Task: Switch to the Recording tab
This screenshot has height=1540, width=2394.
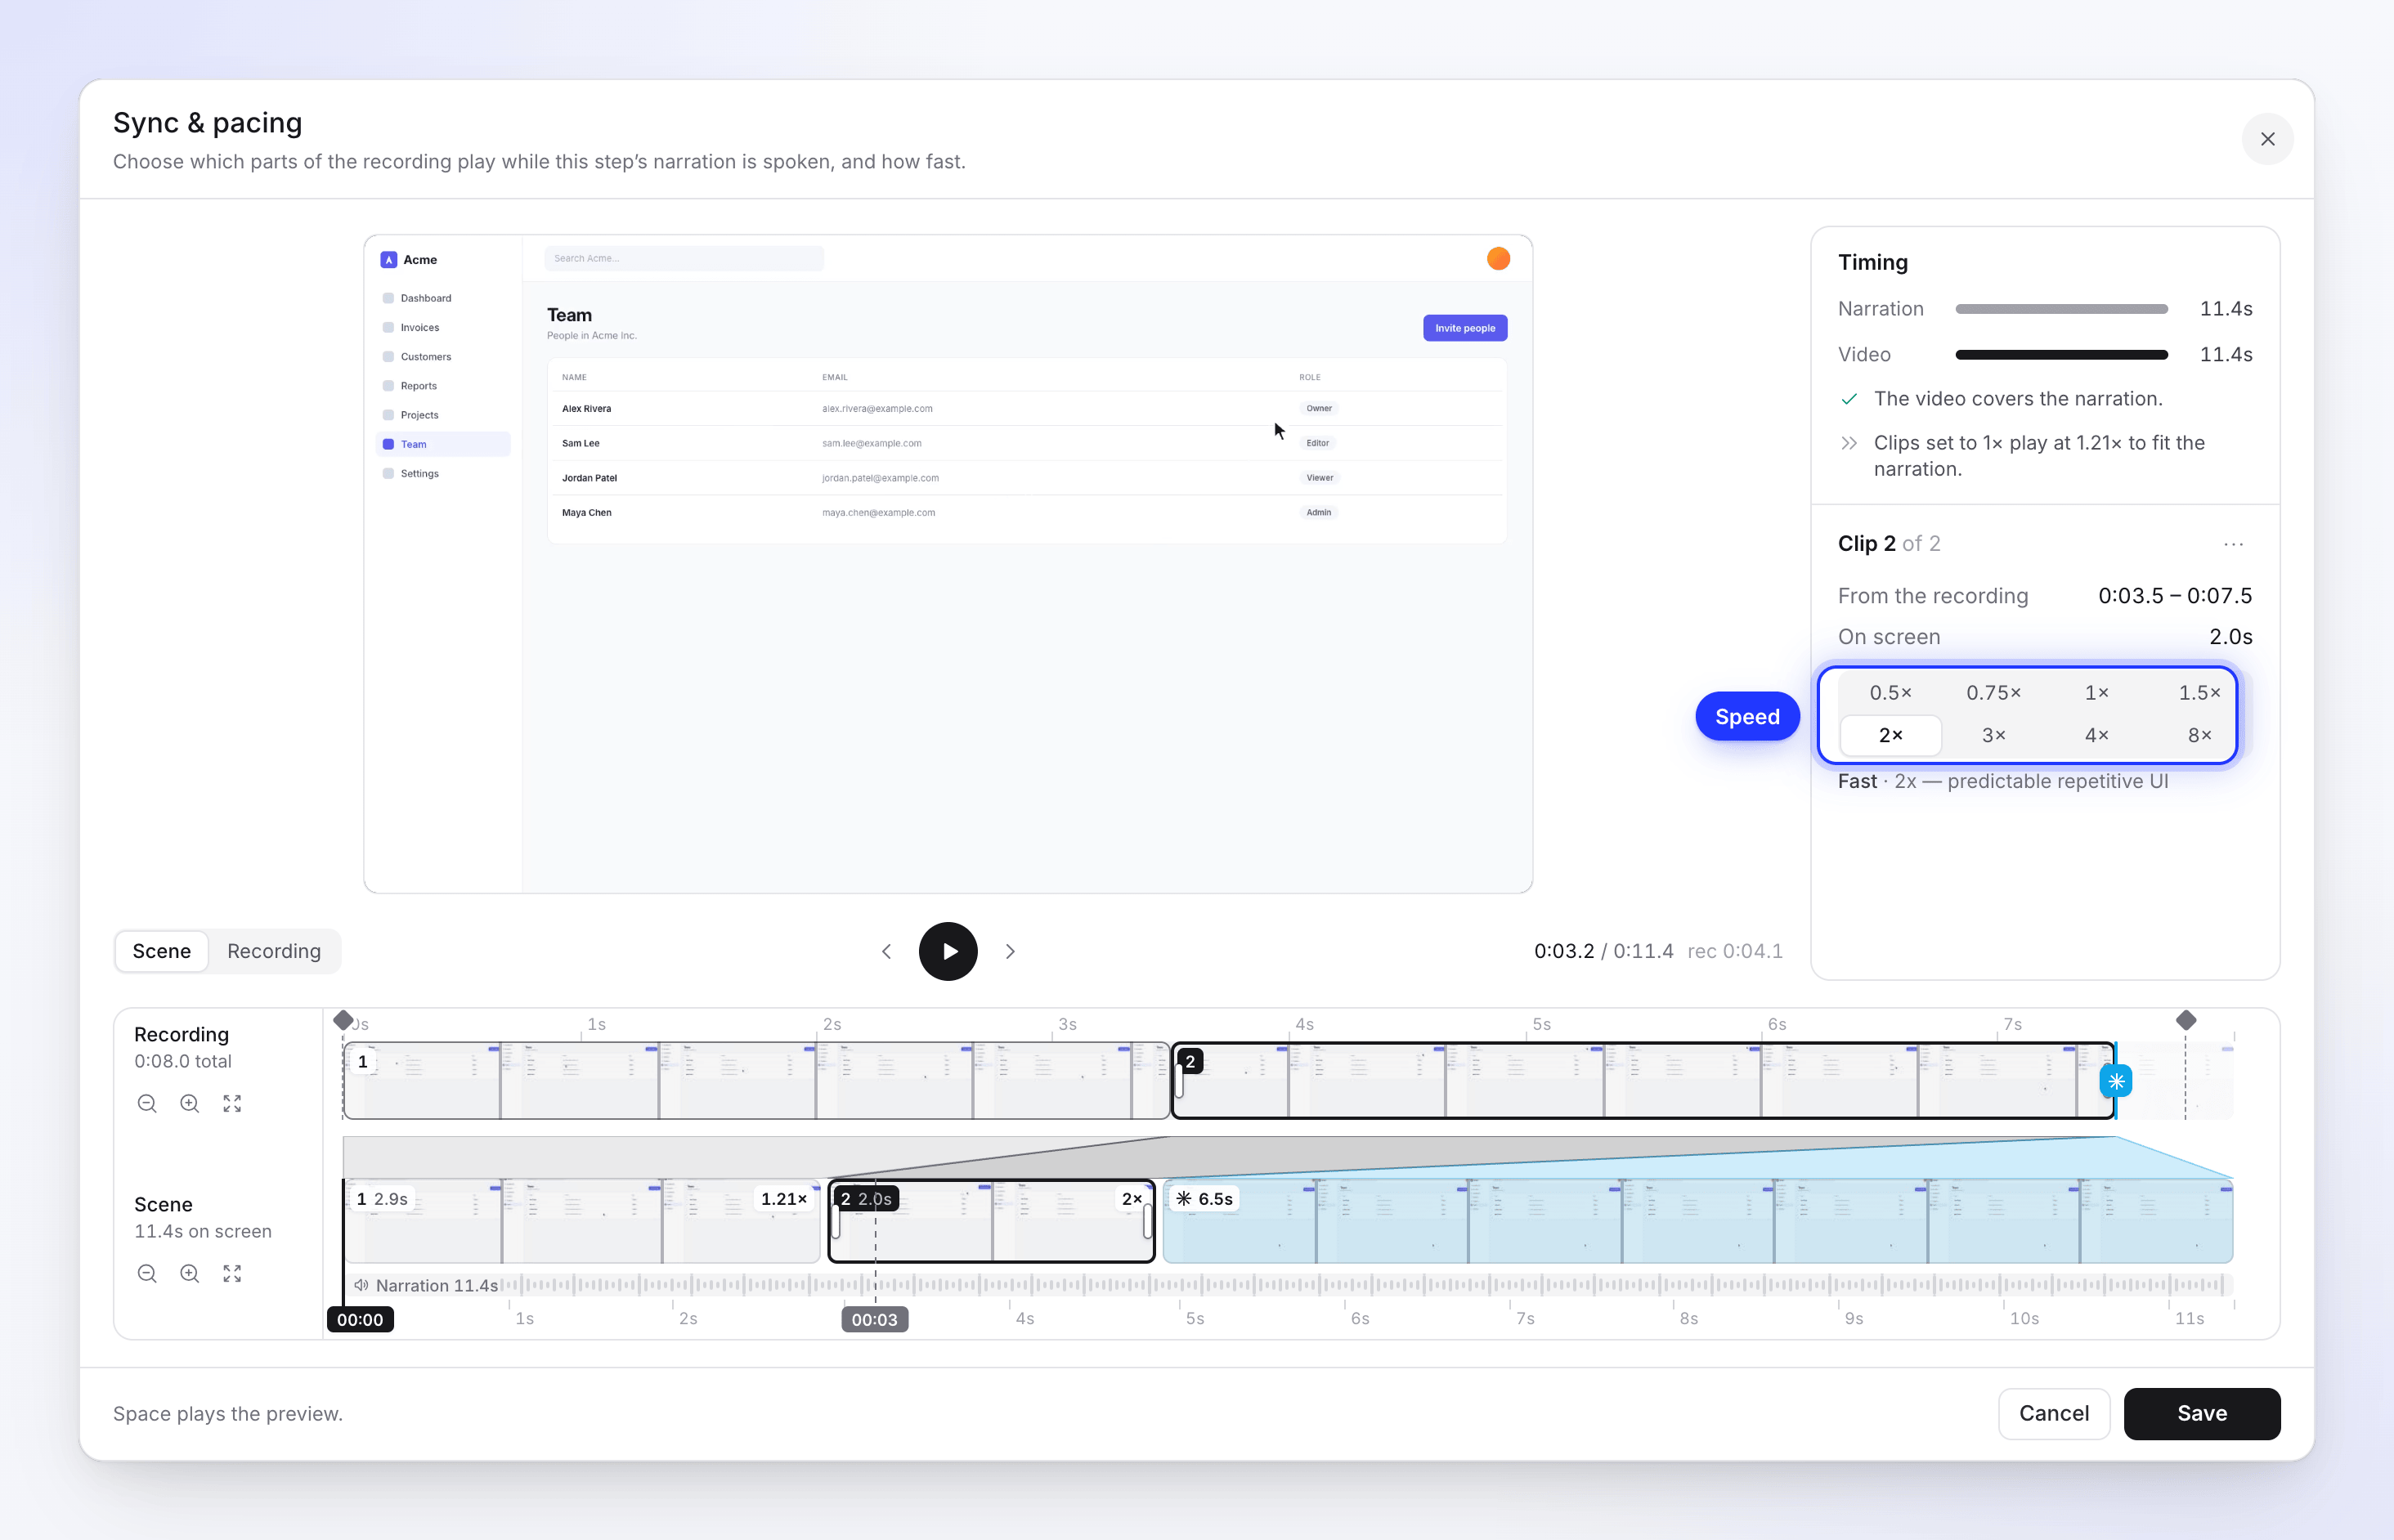Action: tap(274, 951)
